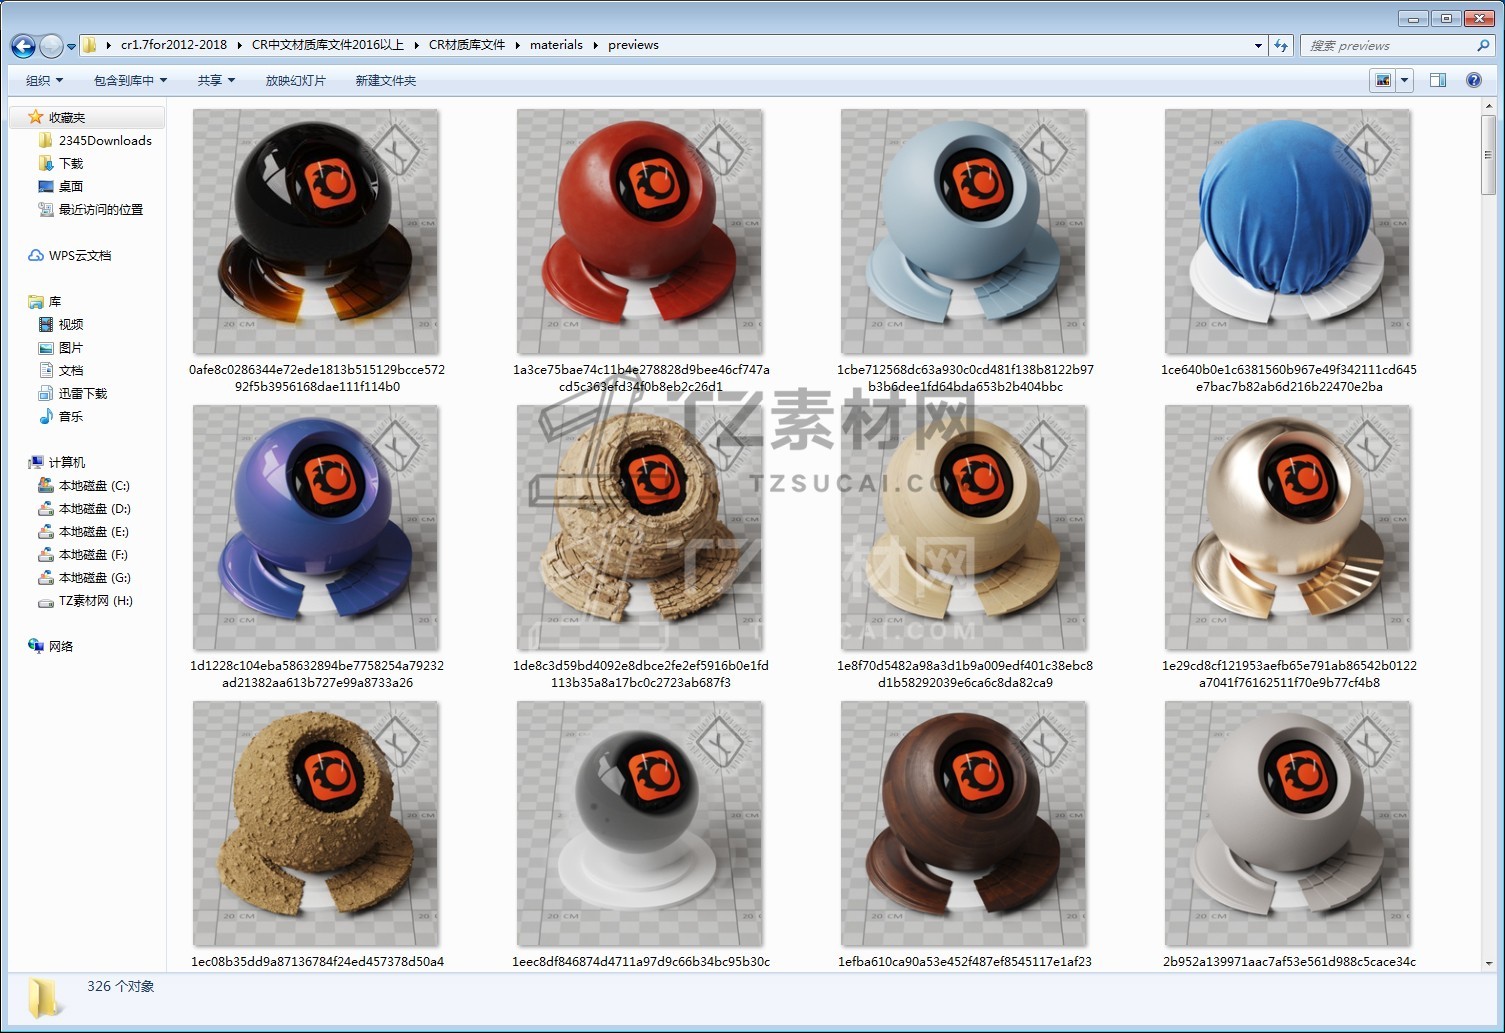Select the polished gold metal sphere thumbnail

click(1288, 527)
